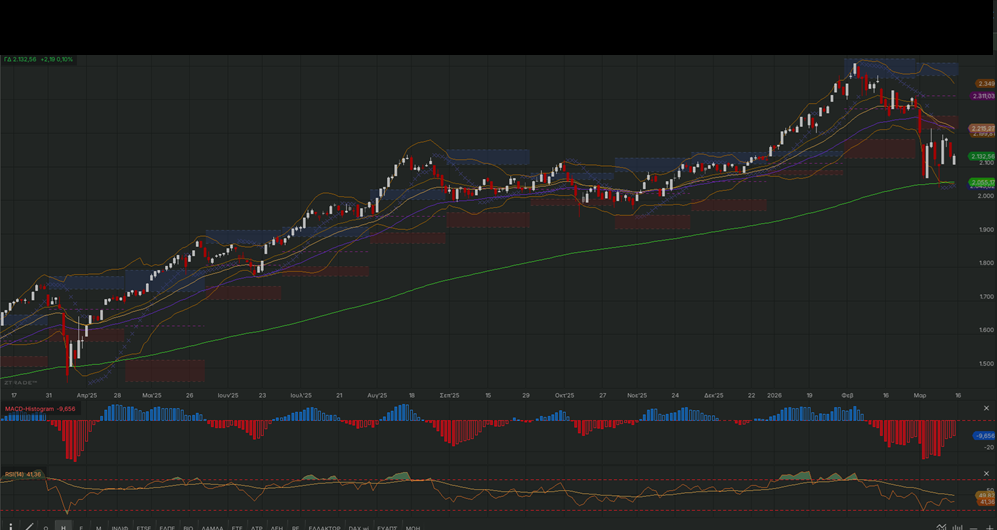This screenshot has width=997, height=530.
Task: Click the 'Σεπ'25' date label
Action: click(x=450, y=395)
